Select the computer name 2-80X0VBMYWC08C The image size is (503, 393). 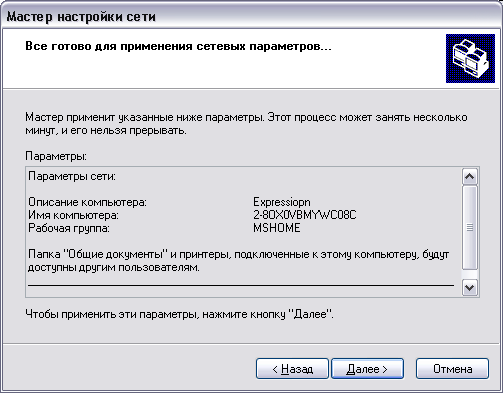pyautogui.click(x=305, y=215)
